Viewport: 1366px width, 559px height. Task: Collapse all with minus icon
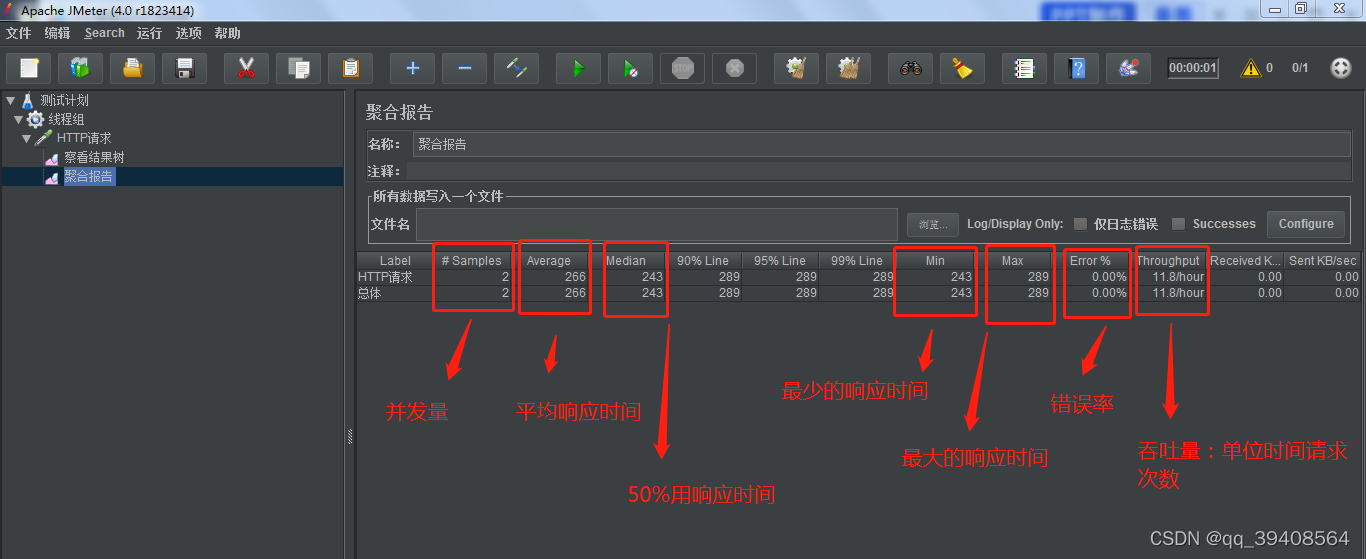tap(464, 68)
